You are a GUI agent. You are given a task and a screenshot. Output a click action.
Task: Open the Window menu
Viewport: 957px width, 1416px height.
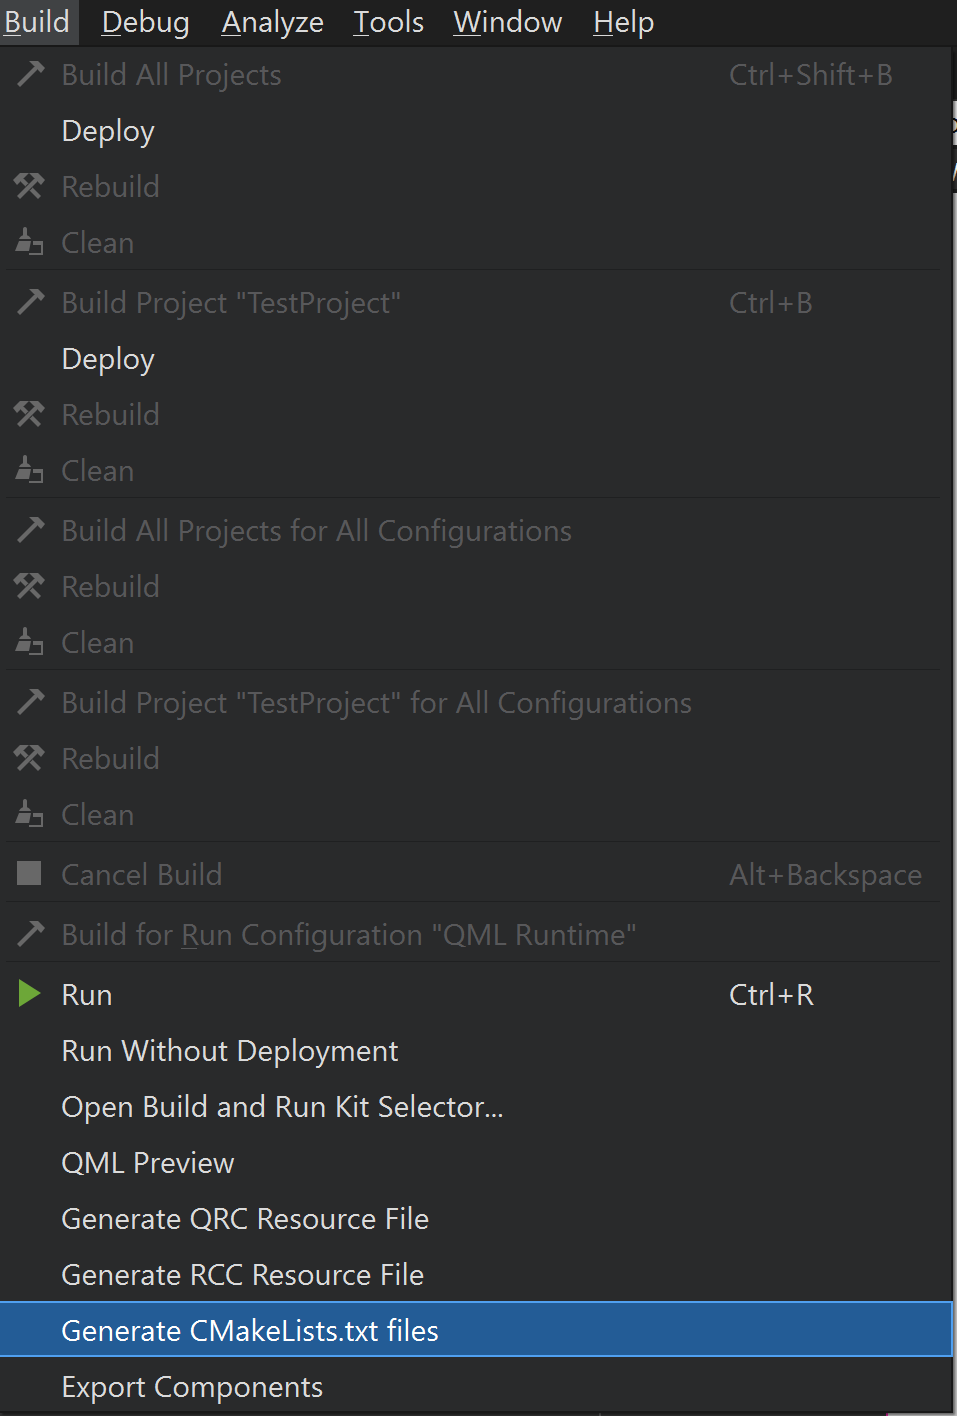[x=507, y=22]
